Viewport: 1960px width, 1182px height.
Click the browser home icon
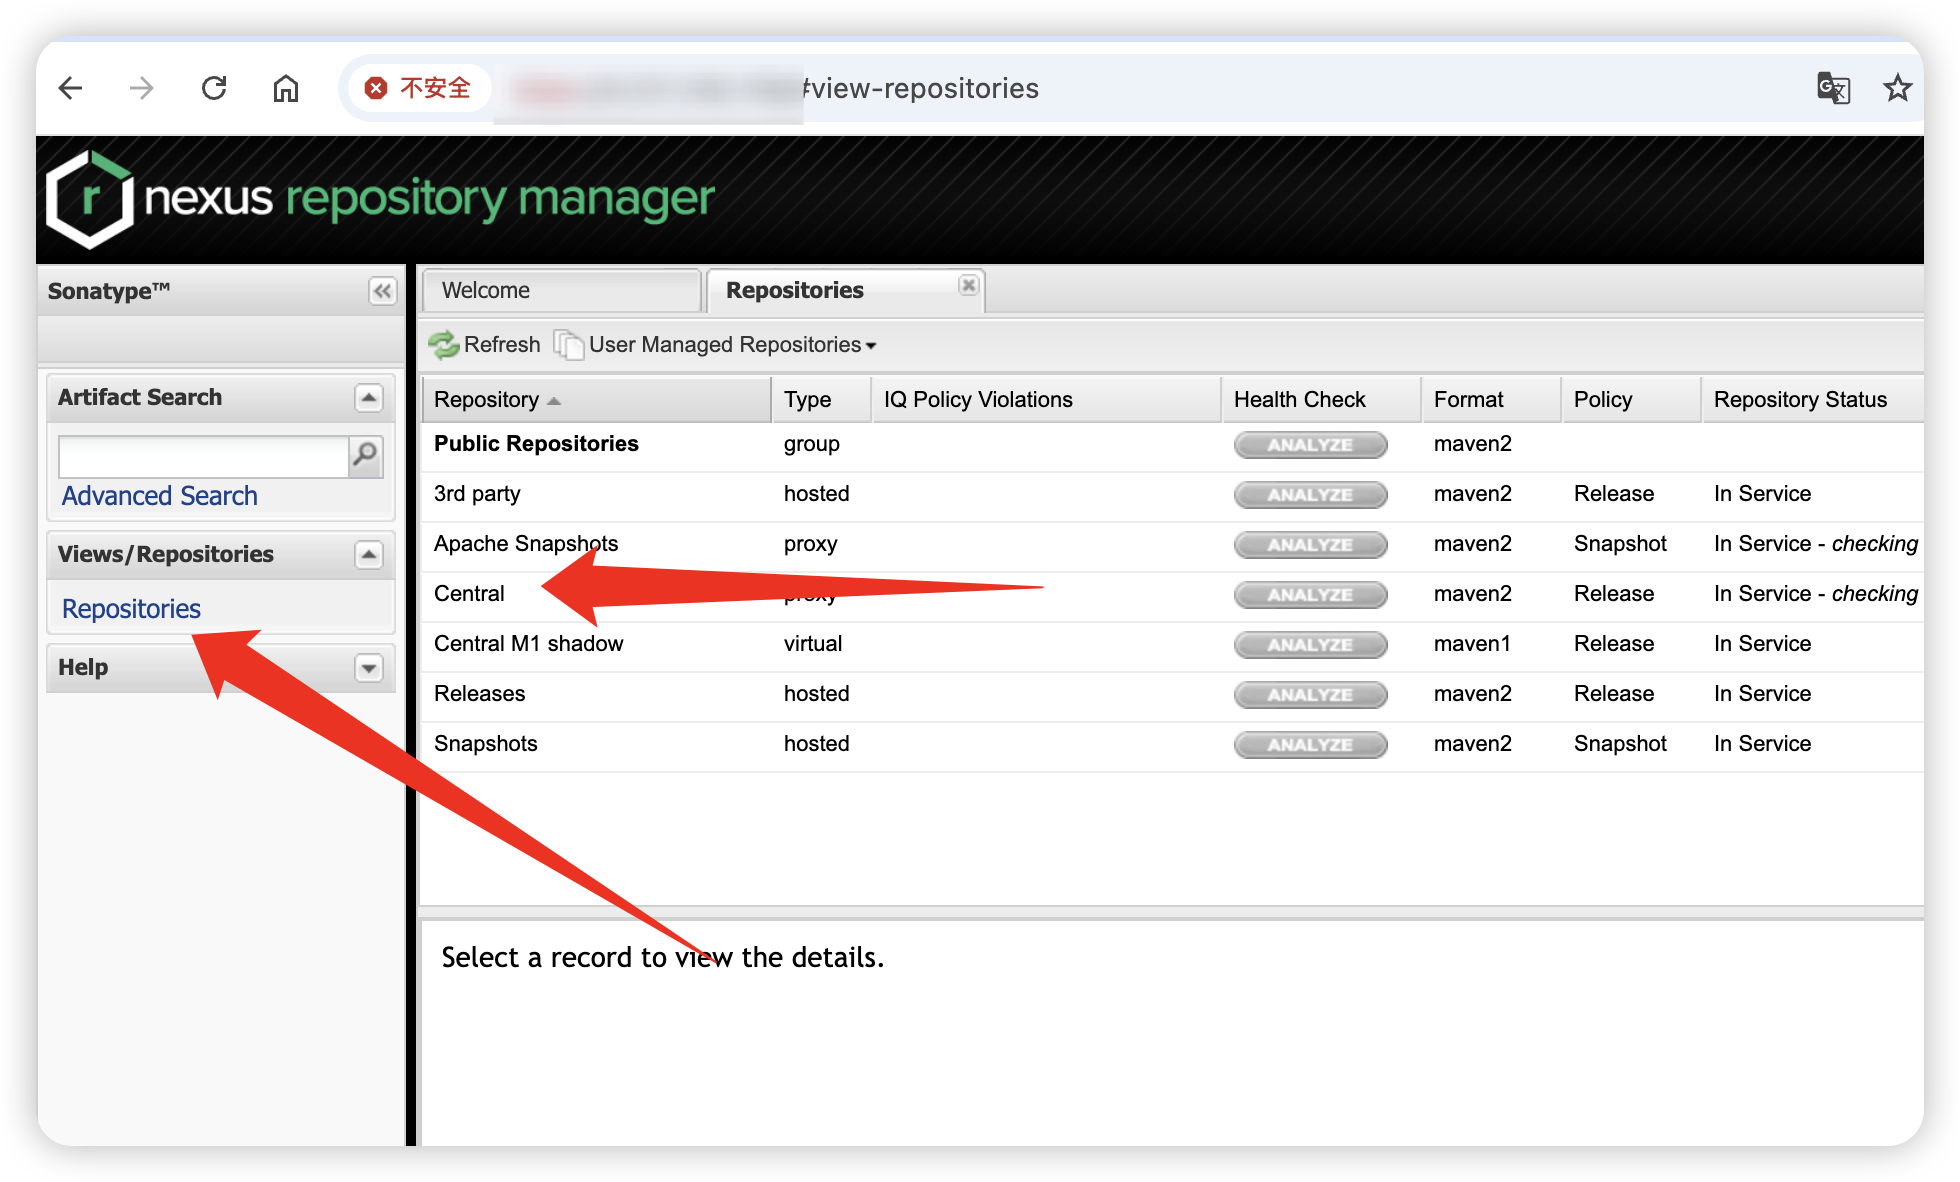pyautogui.click(x=286, y=88)
